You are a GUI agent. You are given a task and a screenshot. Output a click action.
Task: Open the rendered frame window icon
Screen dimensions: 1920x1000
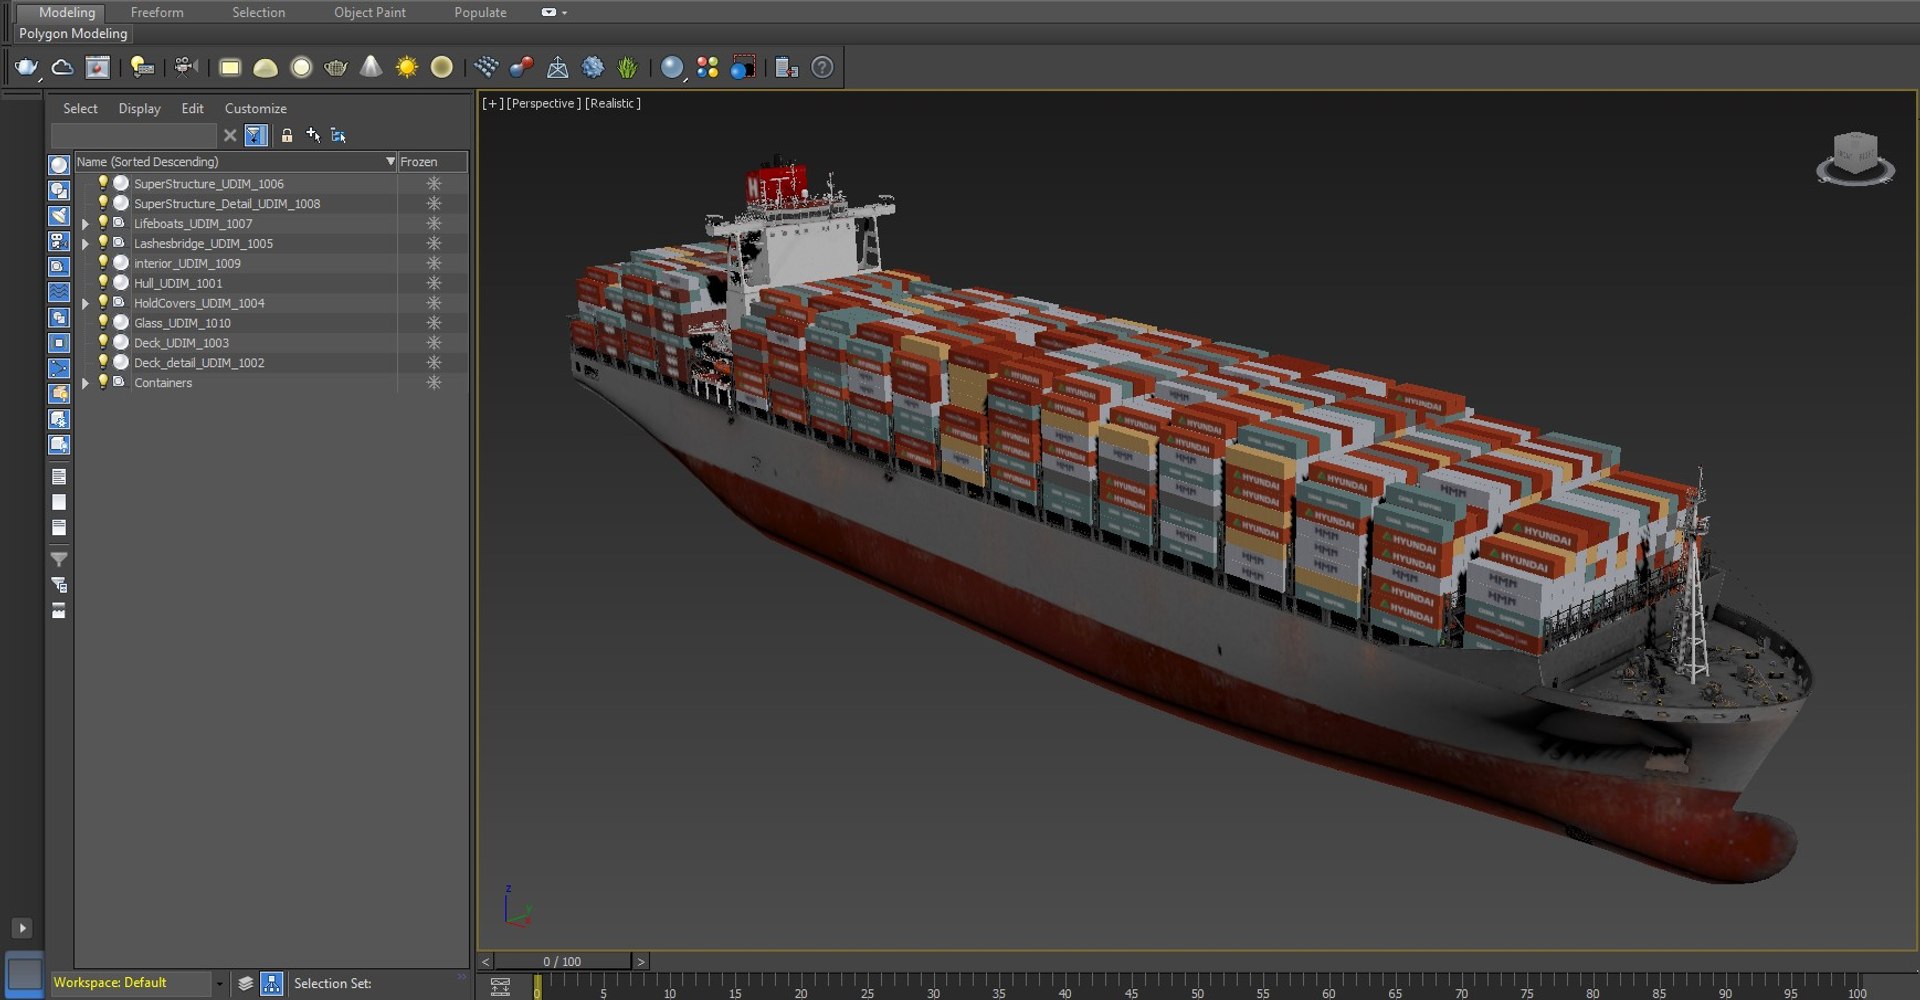coord(97,67)
